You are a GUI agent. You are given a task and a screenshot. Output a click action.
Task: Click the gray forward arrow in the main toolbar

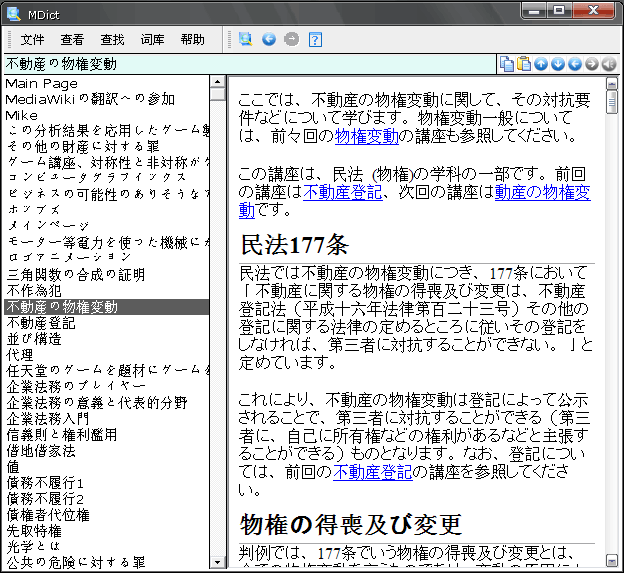click(291, 39)
